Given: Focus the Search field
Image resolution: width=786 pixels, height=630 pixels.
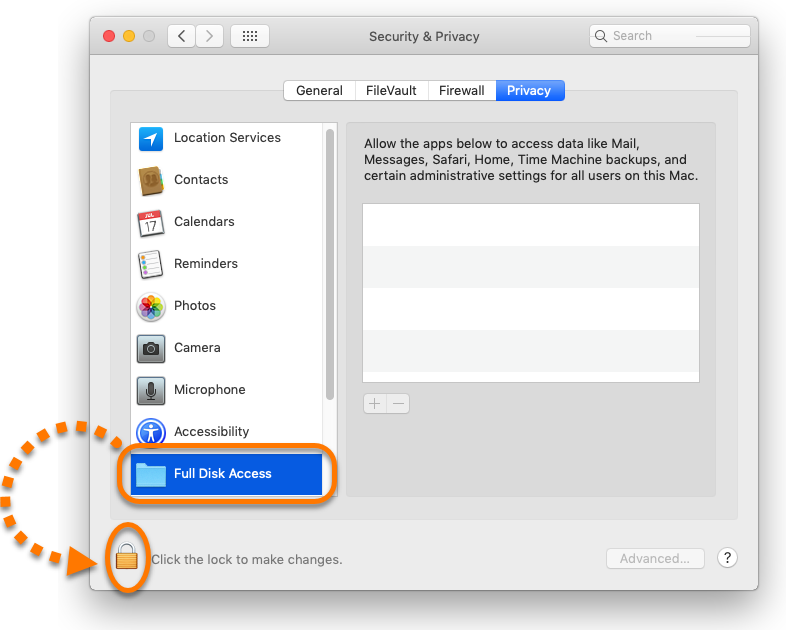Looking at the screenshot, I should (670, 36).
